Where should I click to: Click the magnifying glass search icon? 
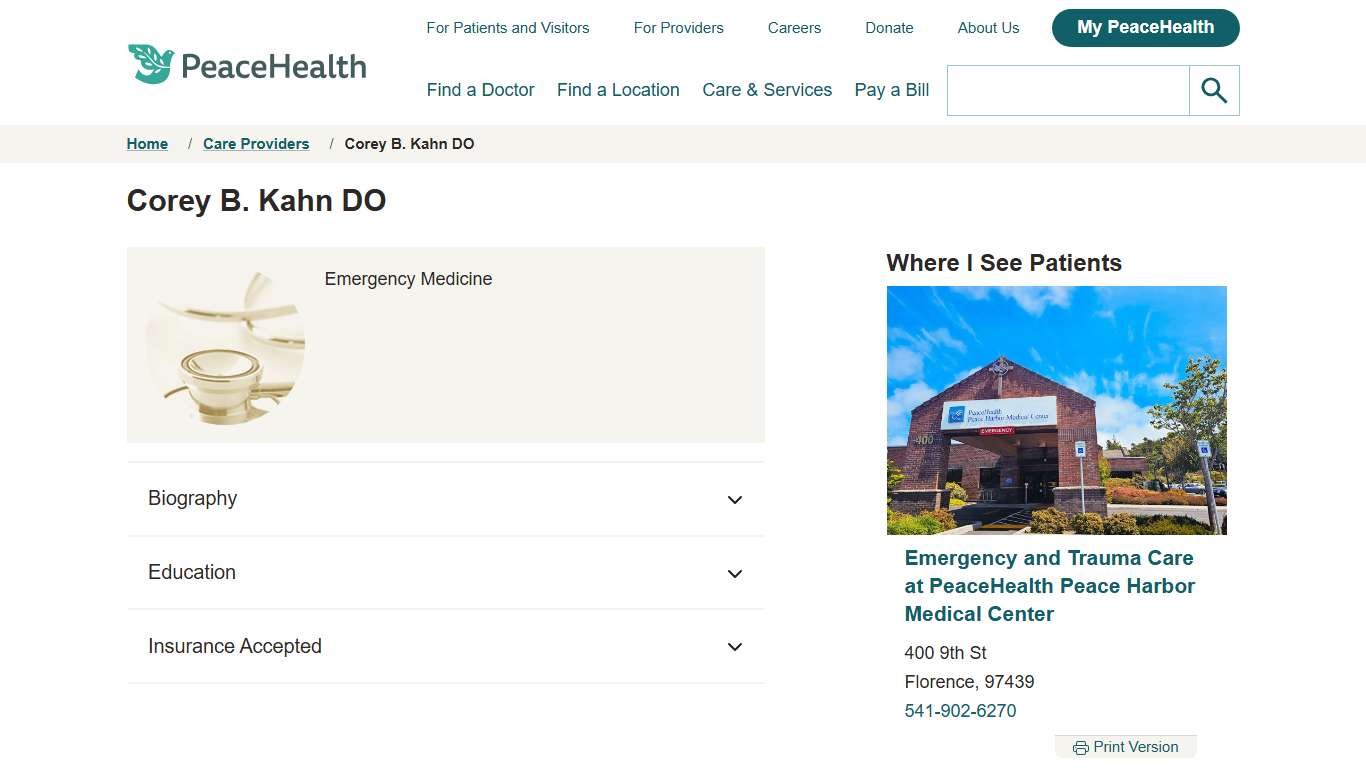click(x=1214, y=91)
